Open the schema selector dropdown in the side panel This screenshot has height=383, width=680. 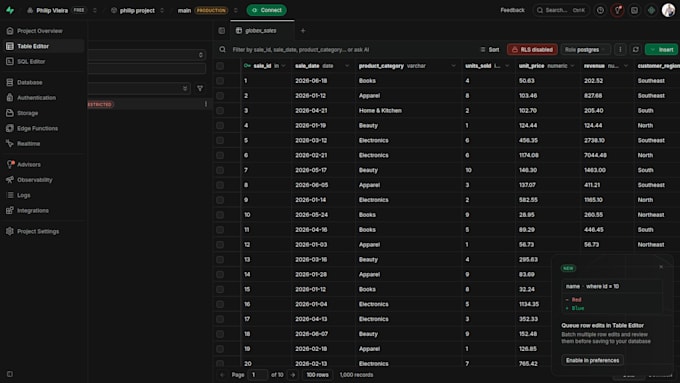click(x=147, y=55)
